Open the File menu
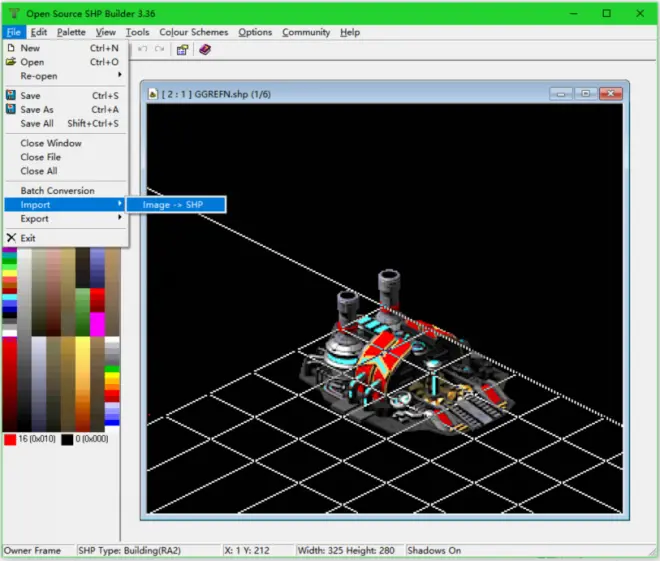 click(13, 32)
